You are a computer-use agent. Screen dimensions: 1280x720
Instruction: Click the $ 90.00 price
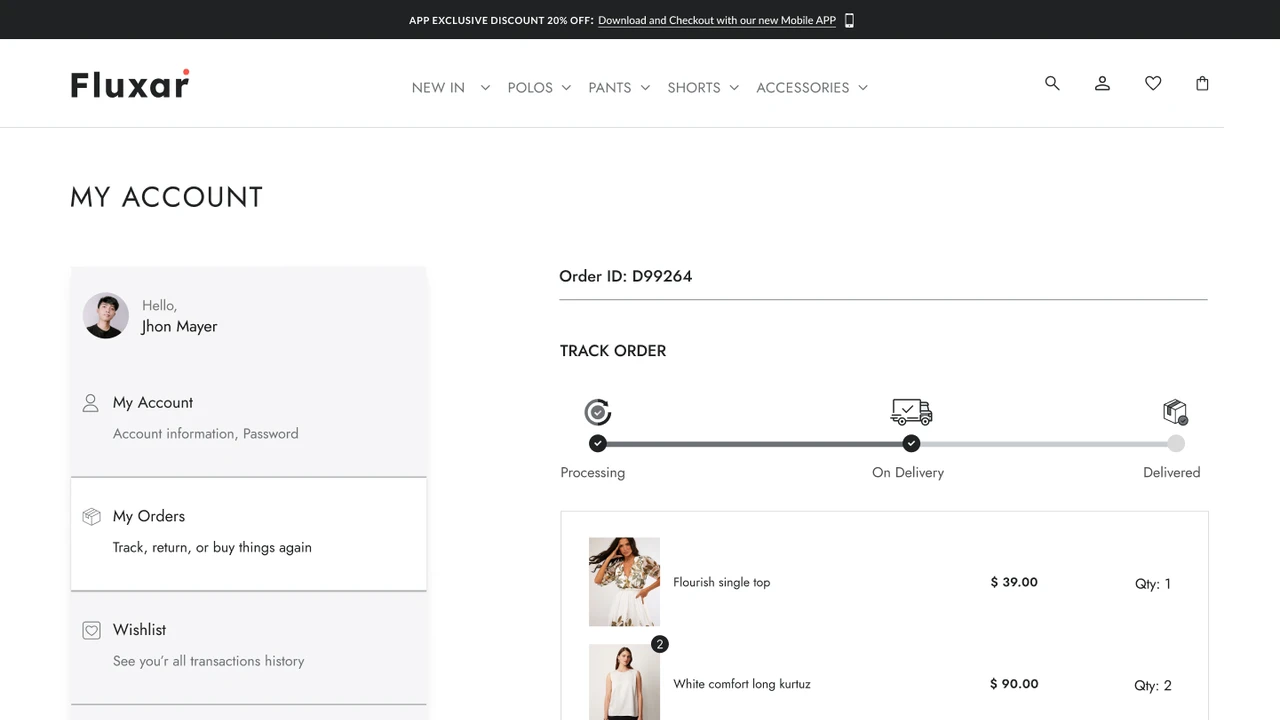click(x=1014, y=684)
